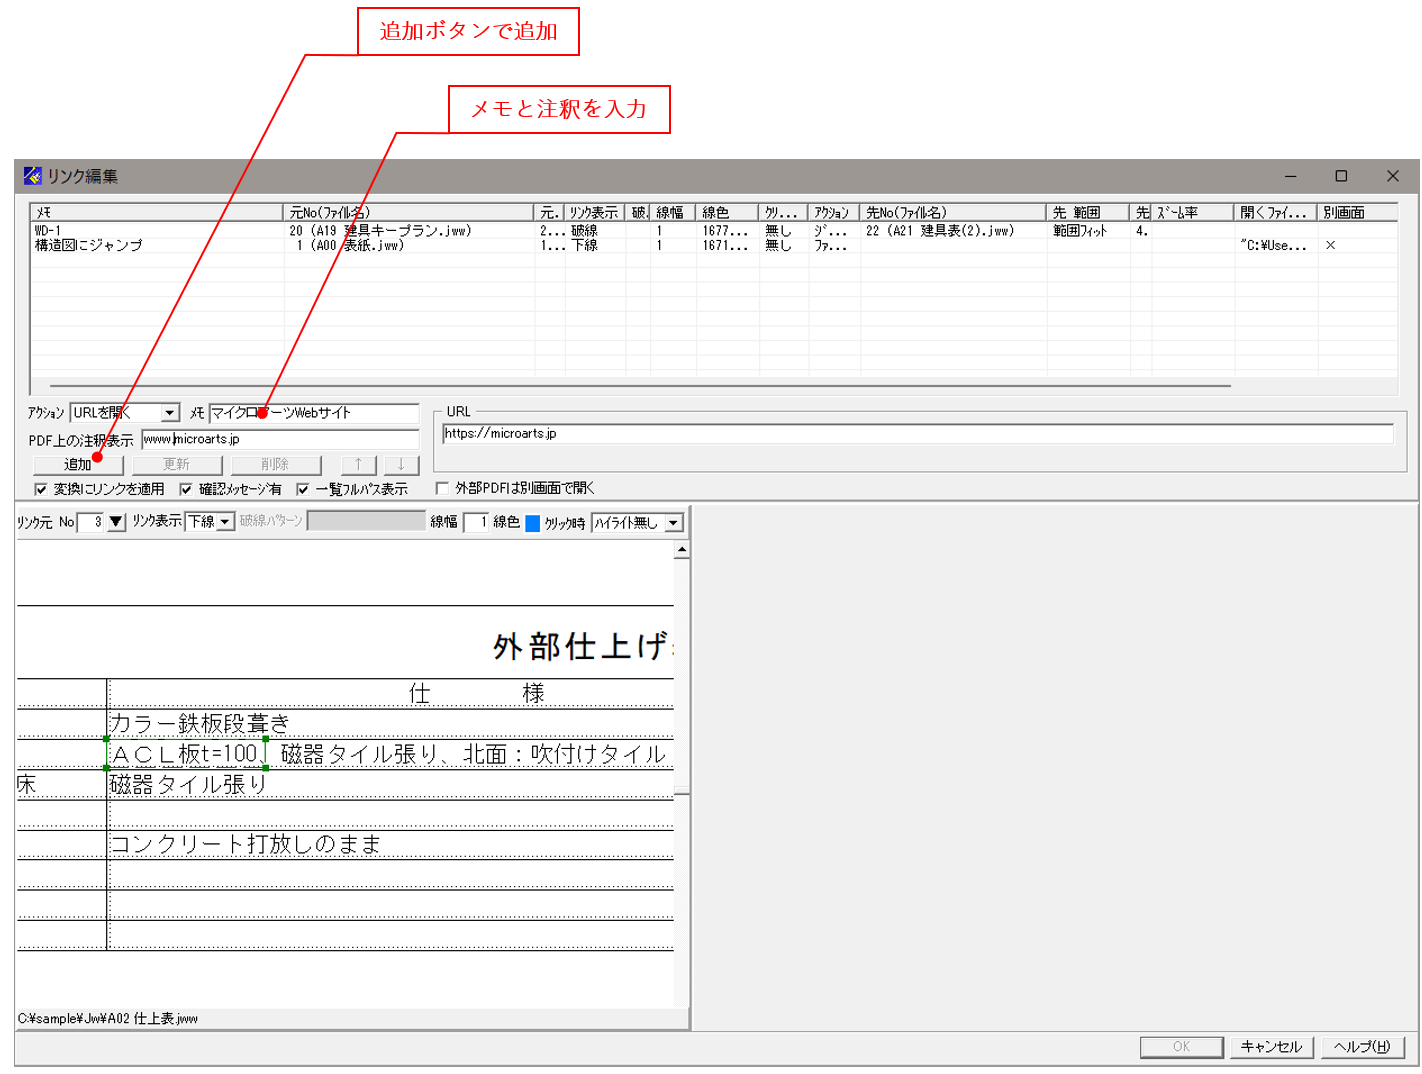The width and height of the screenshot is (1422, 1074).
Task: Click the キャンセル button
Action: click(x=1272, y=1047)
